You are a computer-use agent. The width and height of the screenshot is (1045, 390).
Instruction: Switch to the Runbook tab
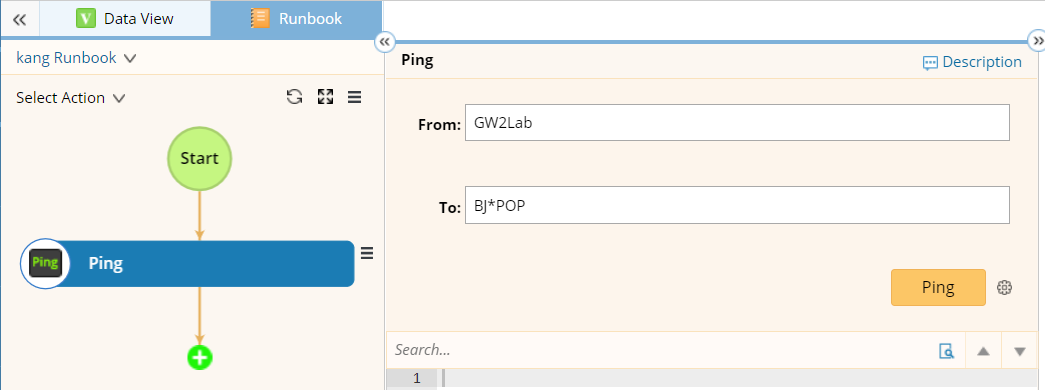coord(297,19)
